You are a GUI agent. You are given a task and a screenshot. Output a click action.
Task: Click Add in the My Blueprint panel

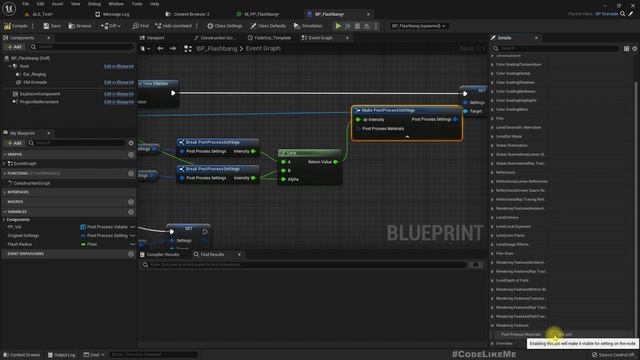click(x=14, y=143)
